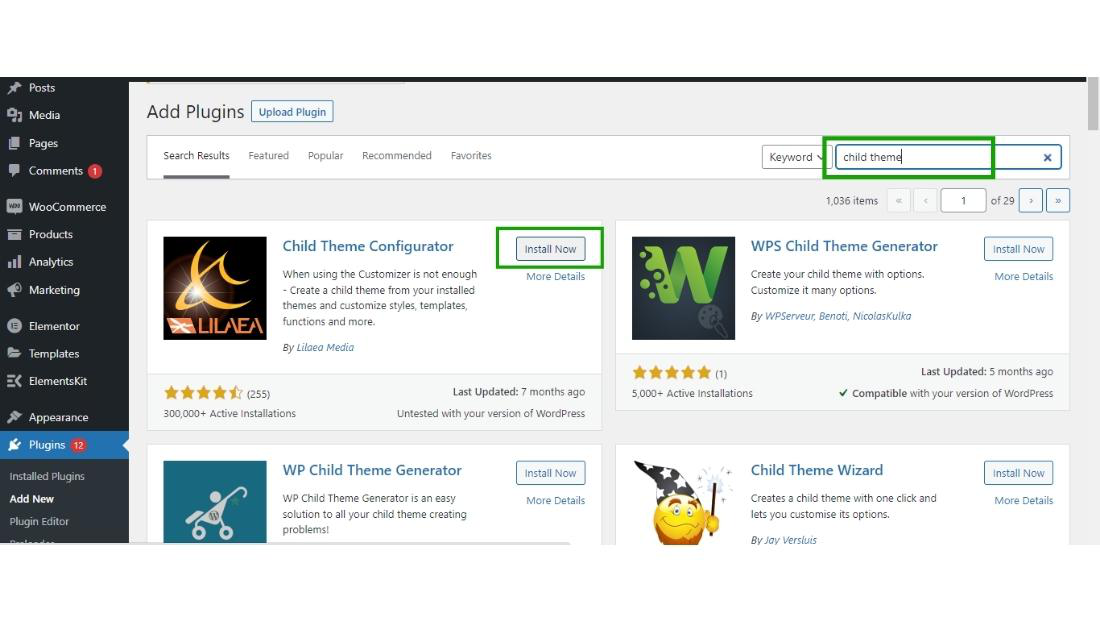Select Add New in Plugins submenu
Image resolution: width=1100 pixels, height=619 pixels.
[x=32, y=499]
